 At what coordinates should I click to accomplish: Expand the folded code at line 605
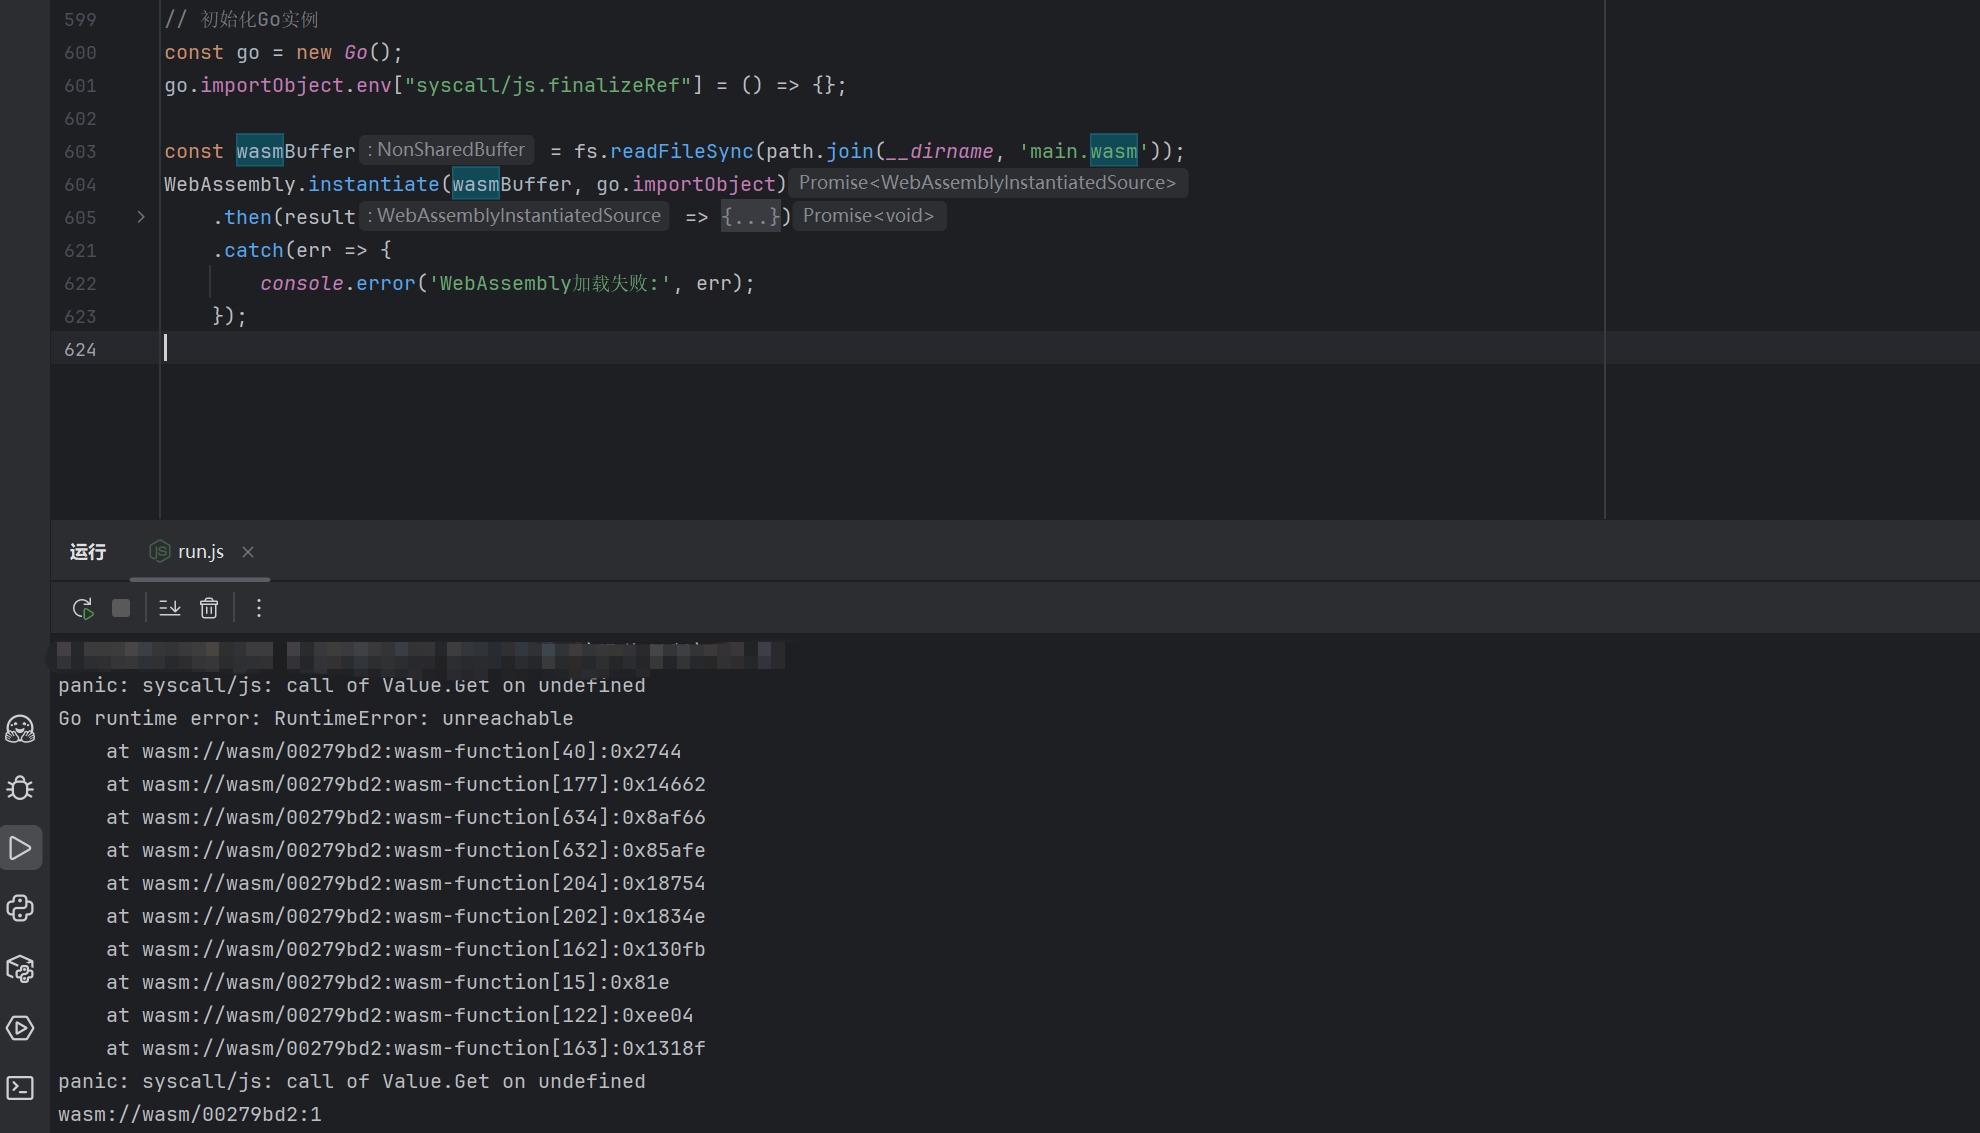(141, 217)
